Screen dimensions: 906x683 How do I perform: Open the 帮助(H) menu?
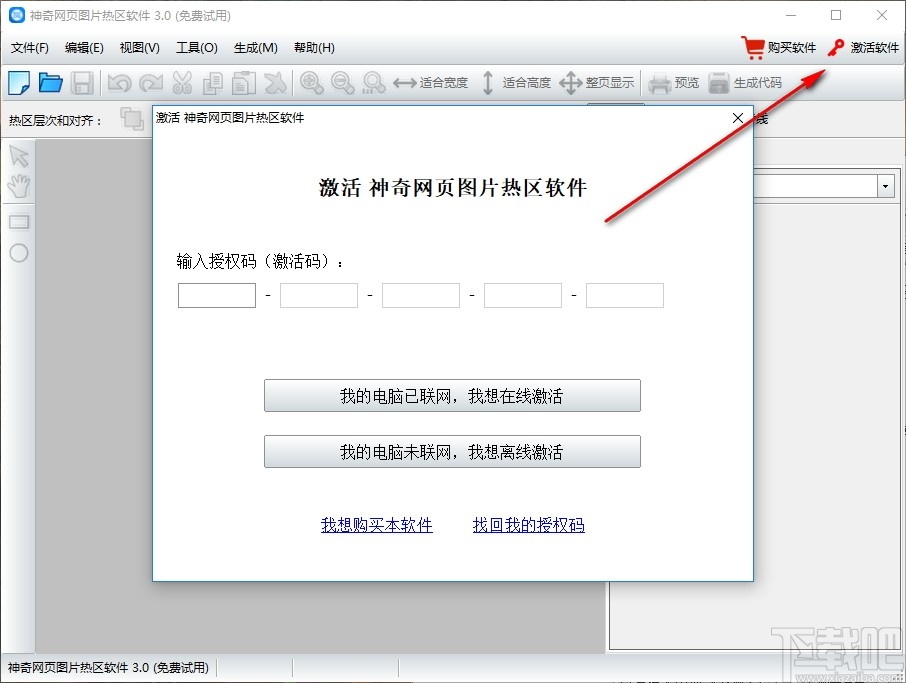click(313, 47)
